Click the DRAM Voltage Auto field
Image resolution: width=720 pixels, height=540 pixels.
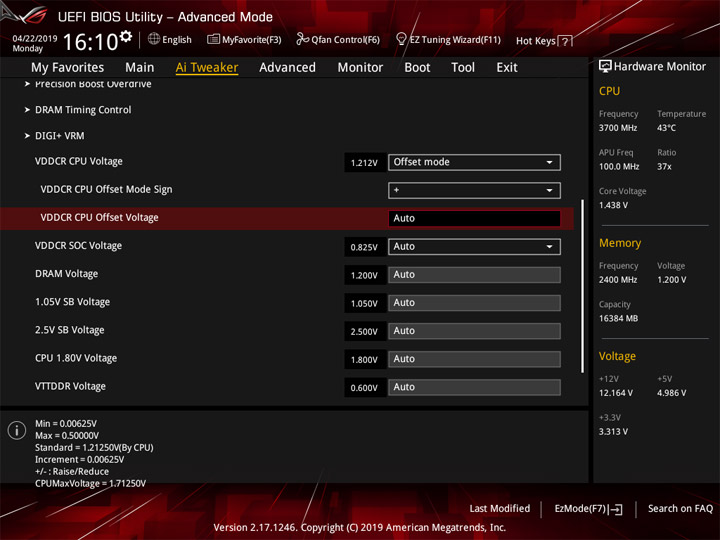coord(474,275)
